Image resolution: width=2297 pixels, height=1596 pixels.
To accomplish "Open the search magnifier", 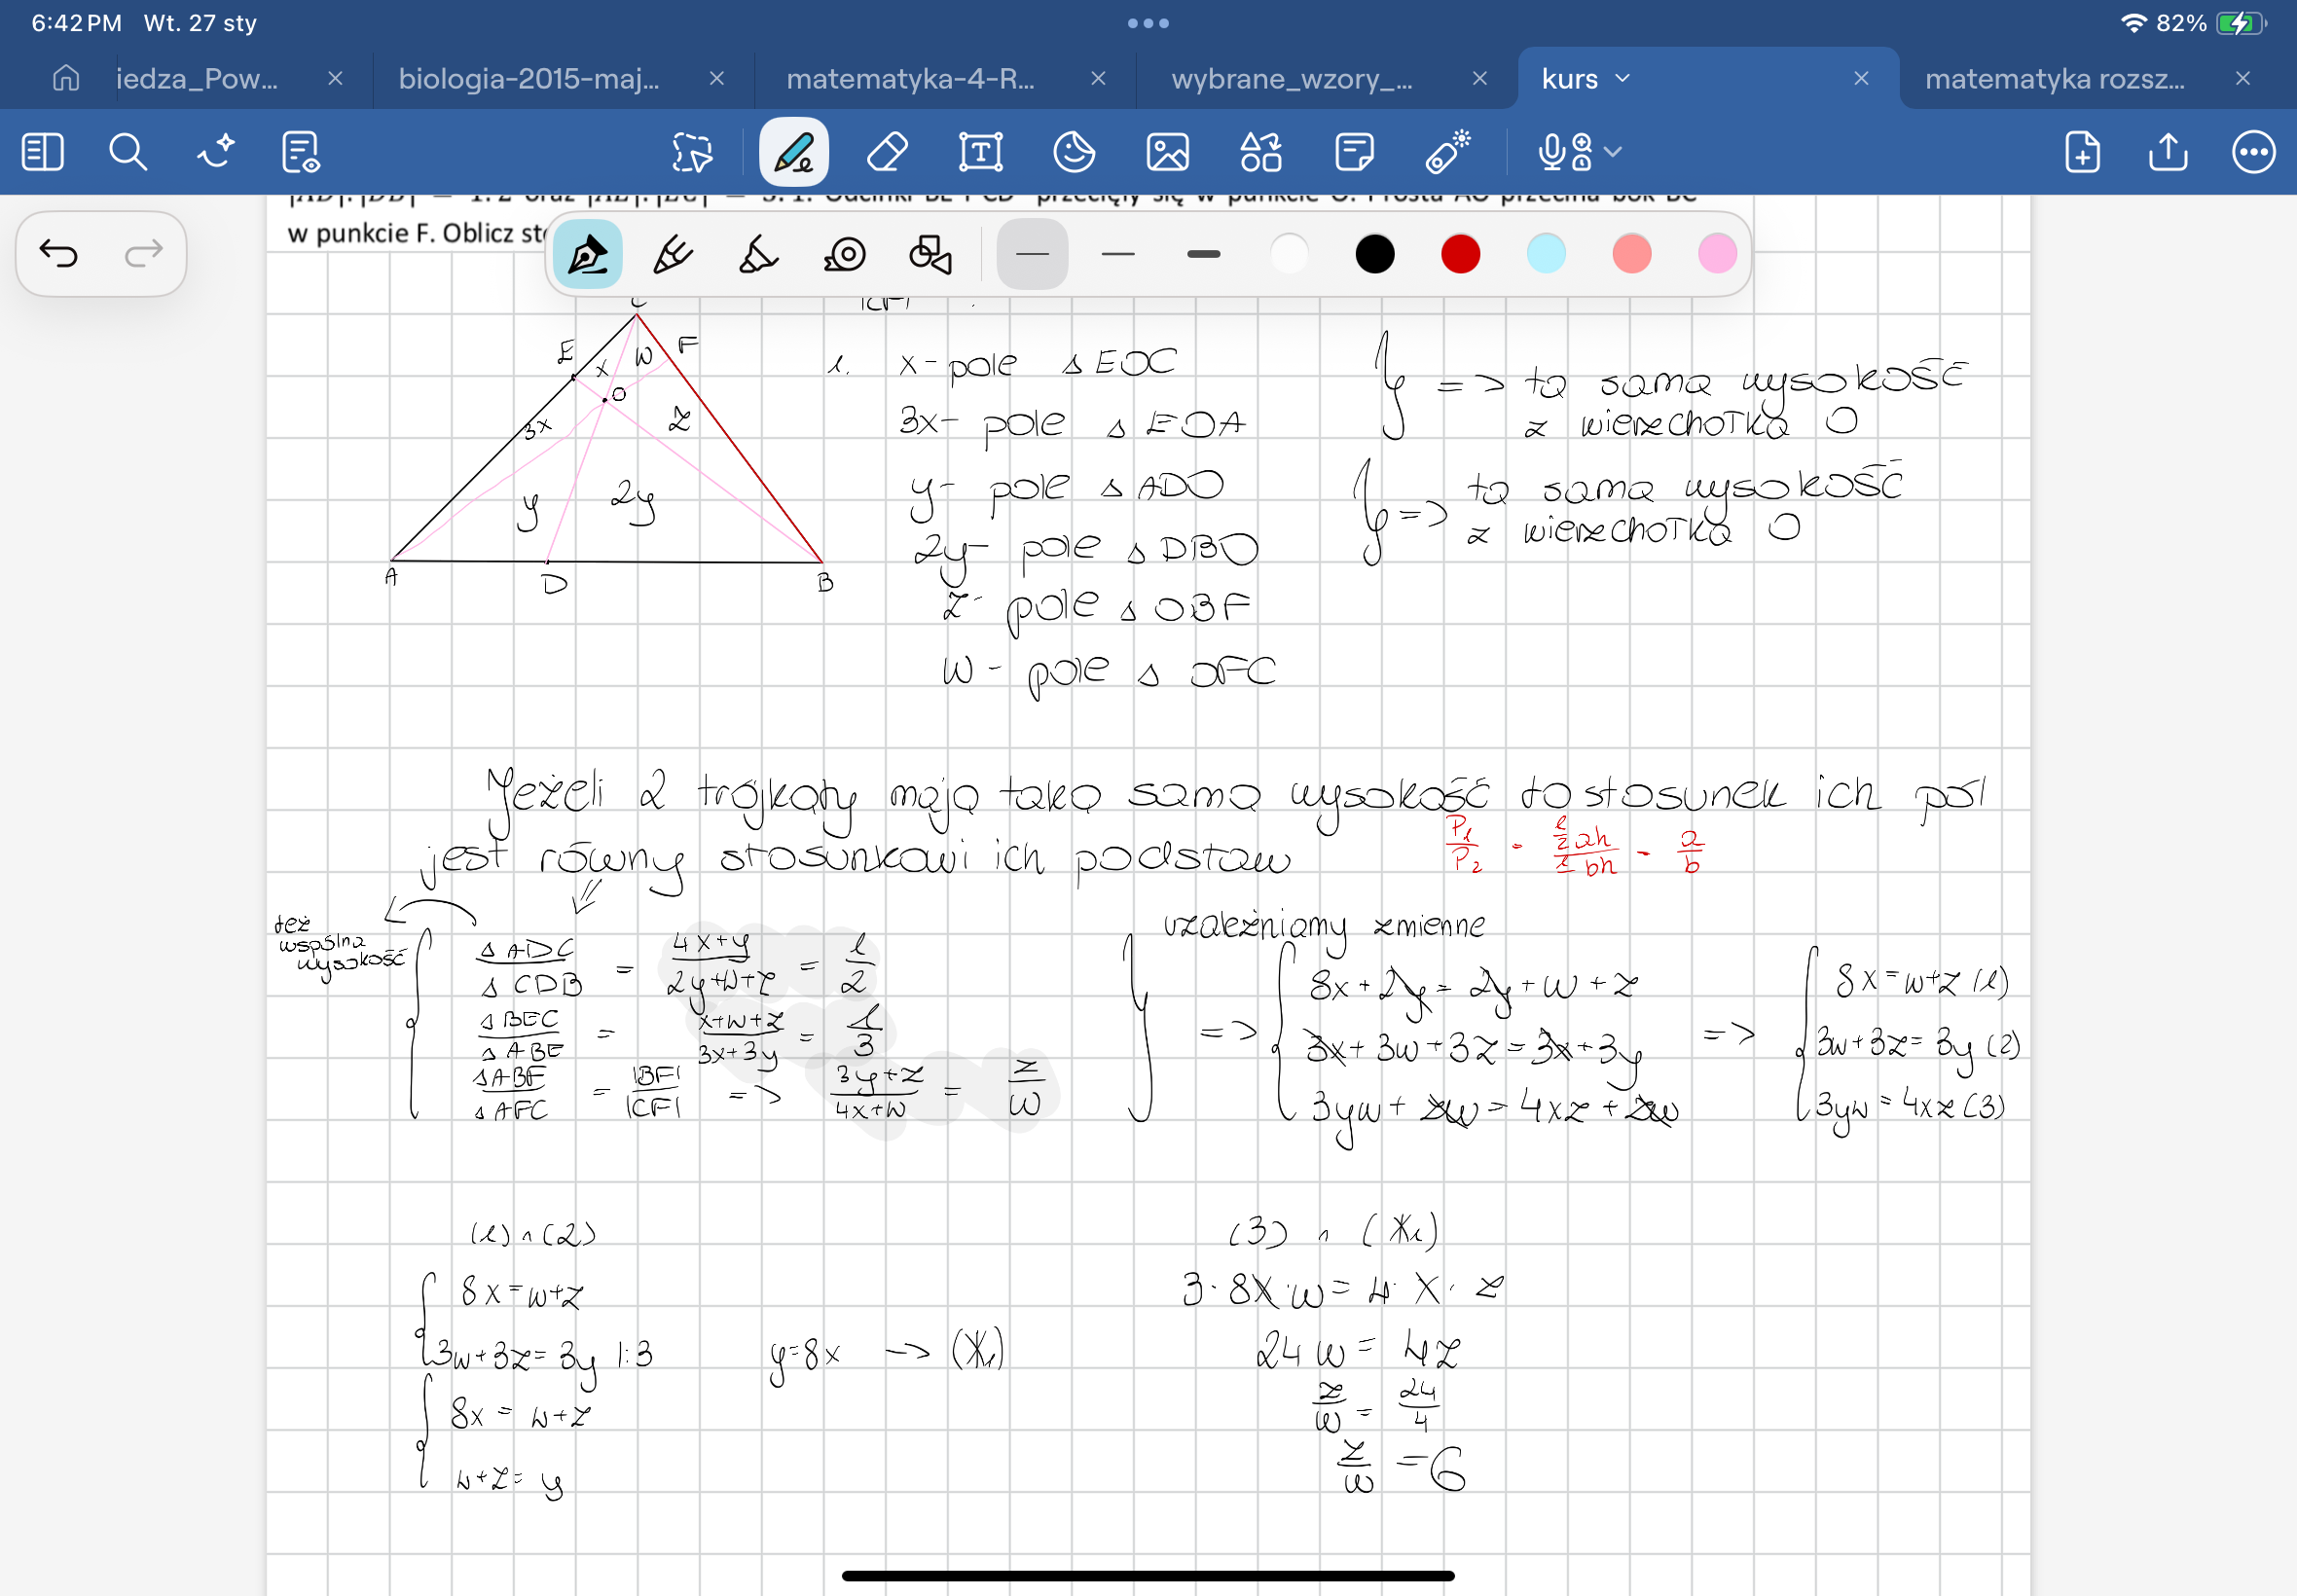I will tap(128, 153).
